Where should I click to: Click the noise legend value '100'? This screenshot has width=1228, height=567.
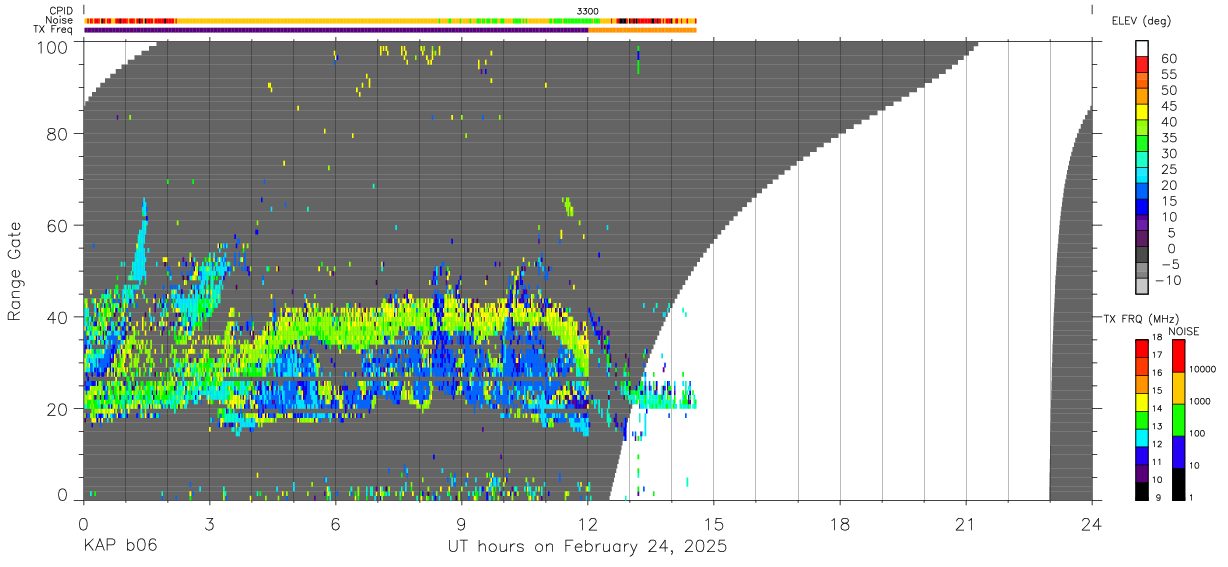pyautogui.click(x=1197, y=434)
